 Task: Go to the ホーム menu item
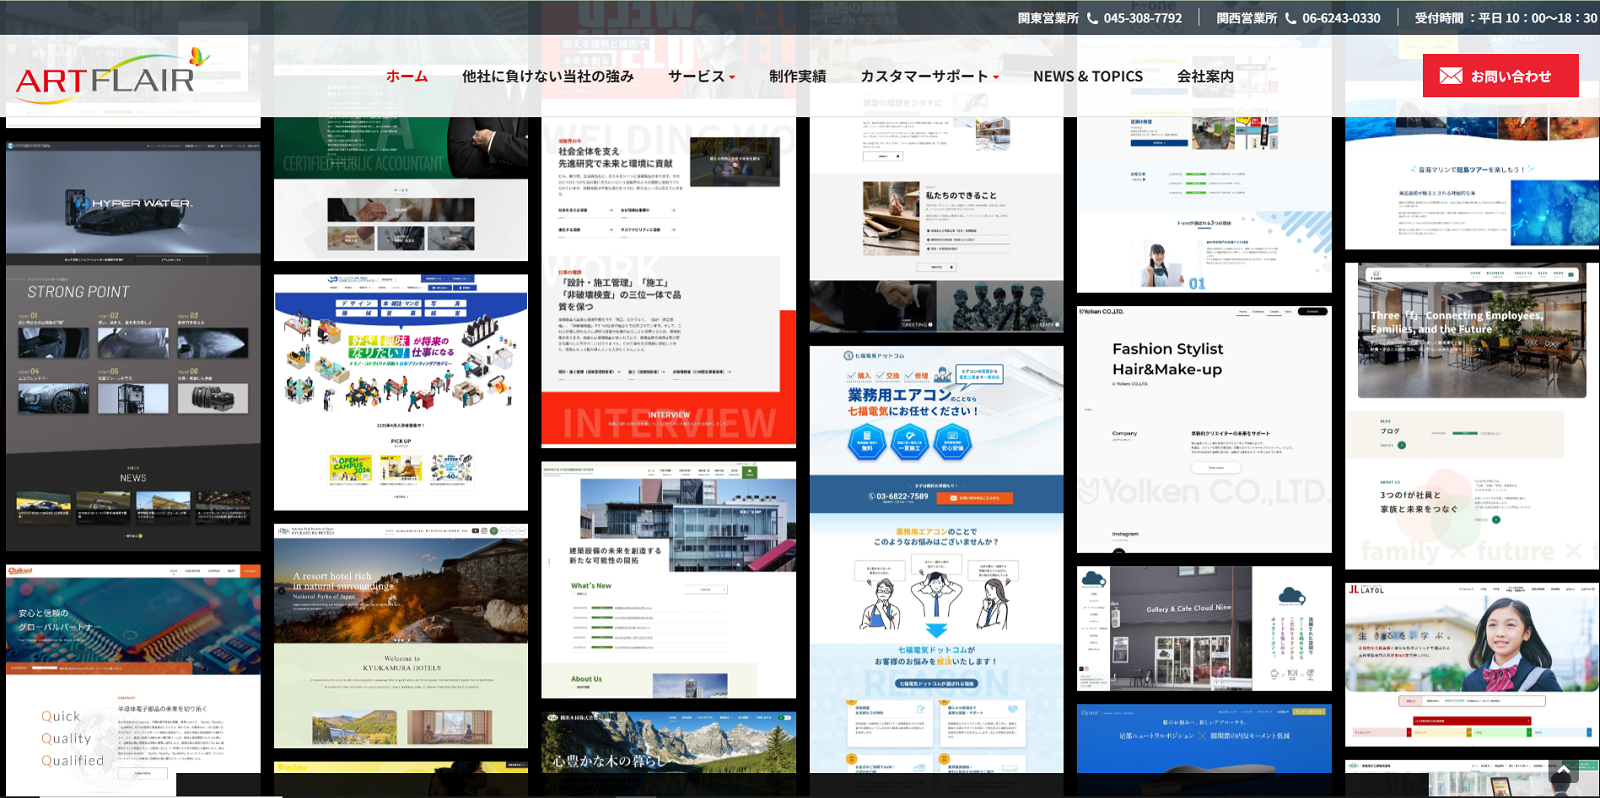[407, 76]
